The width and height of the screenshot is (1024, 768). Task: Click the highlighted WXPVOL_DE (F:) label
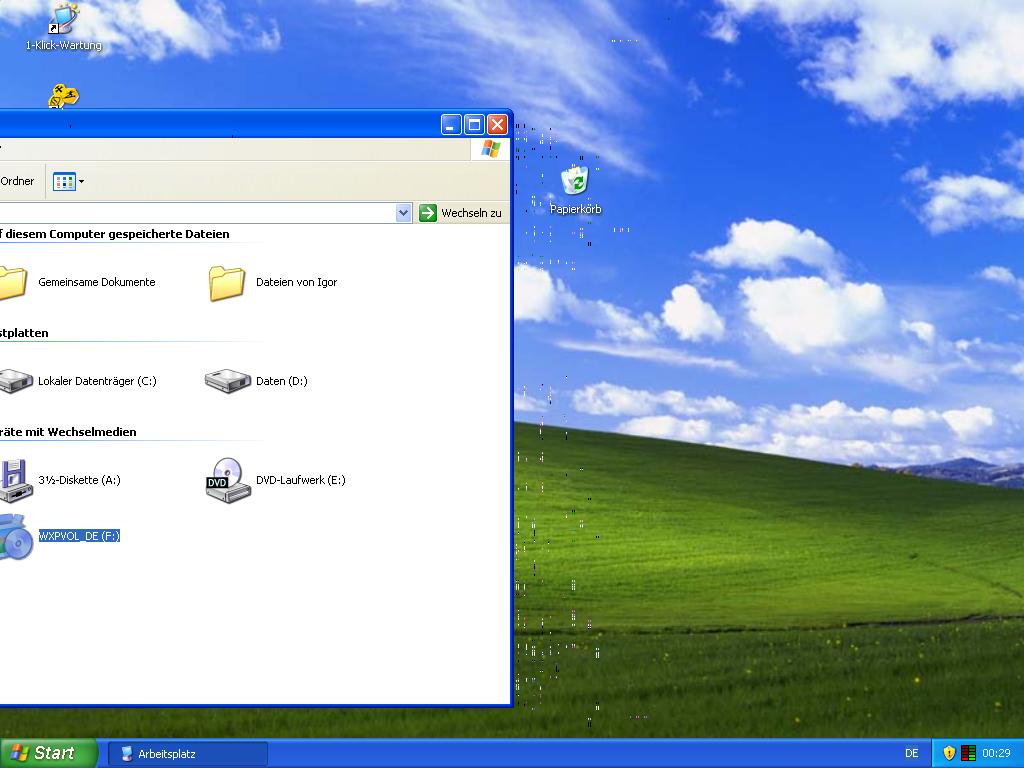(79, 536)
